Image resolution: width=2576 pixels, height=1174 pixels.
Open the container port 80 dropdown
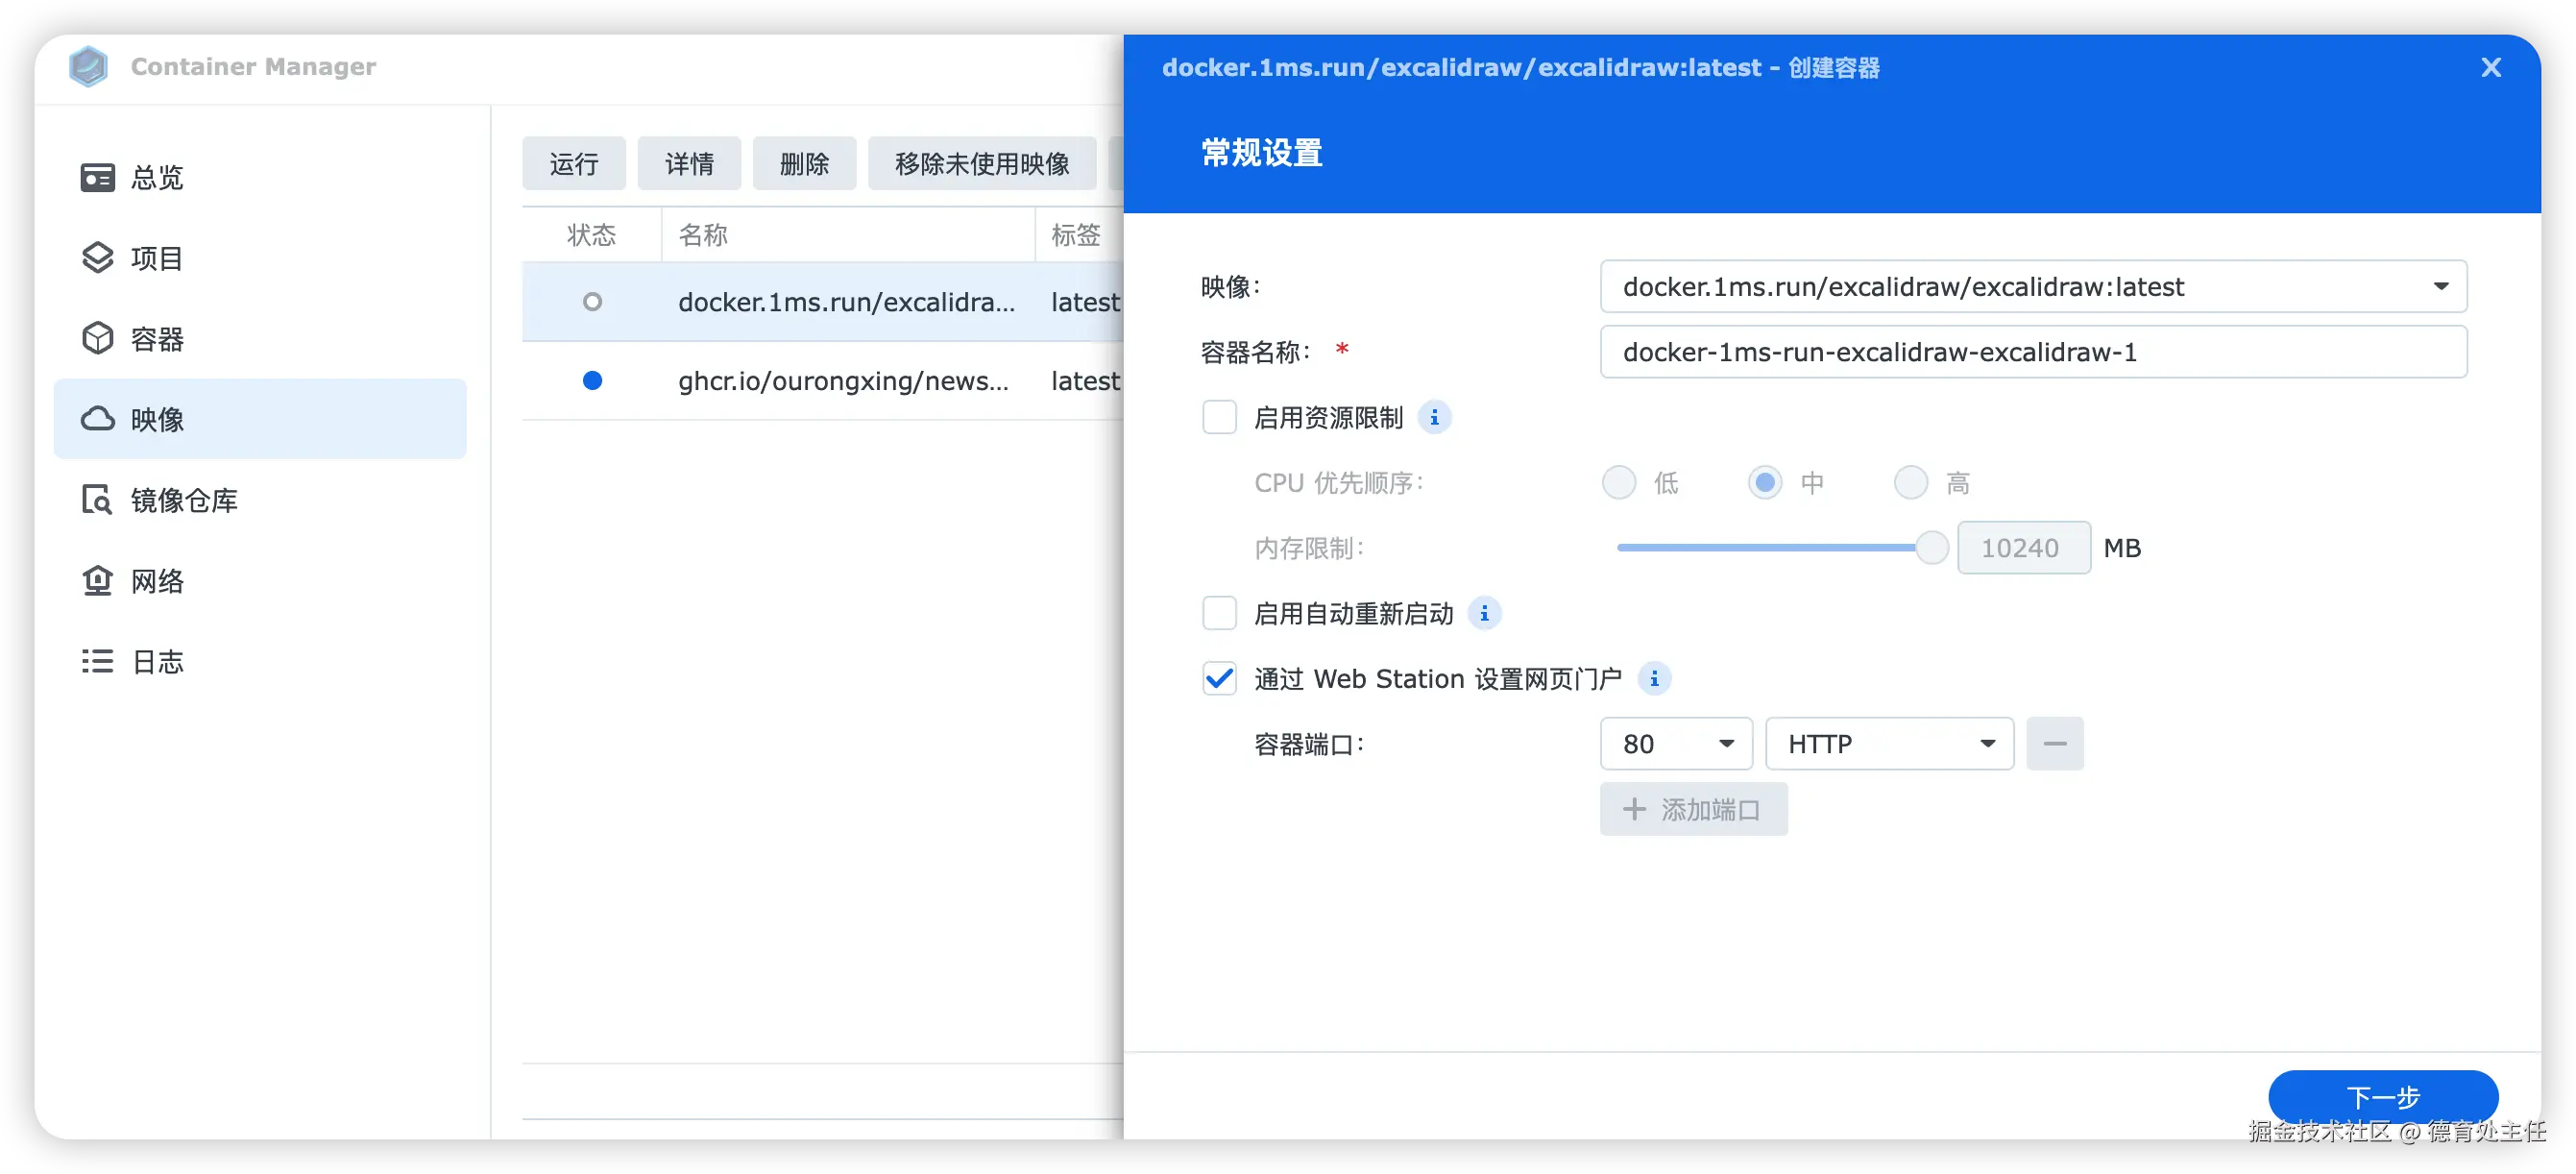coord(1676,744)
